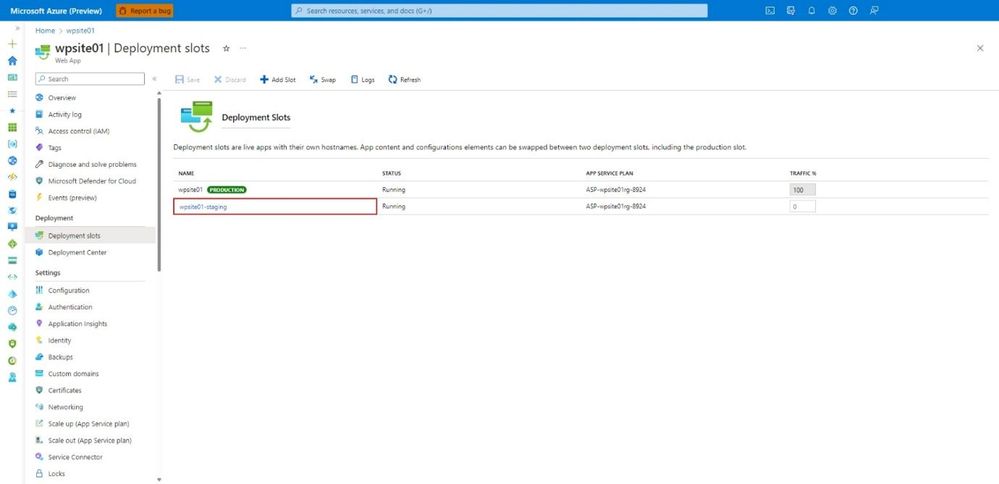Click traffic percent field showing 100
Image resolution: width=999 pixels, height=484 pixels.
pos(802,190)
